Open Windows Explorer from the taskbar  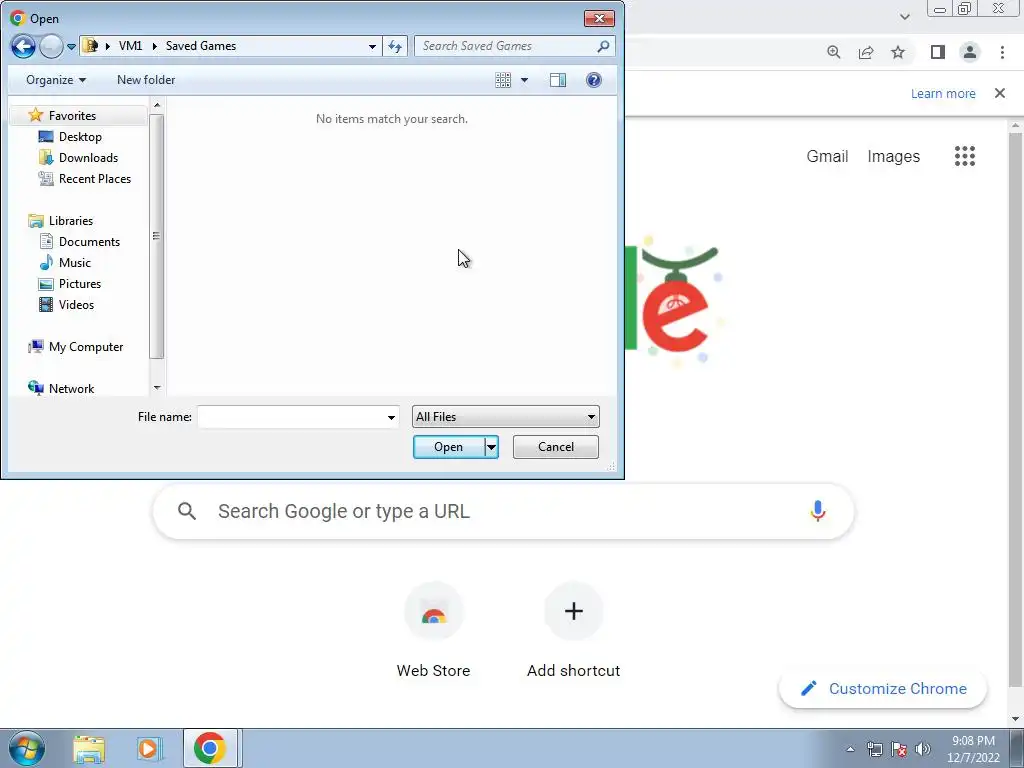click(x=89, y=748)
